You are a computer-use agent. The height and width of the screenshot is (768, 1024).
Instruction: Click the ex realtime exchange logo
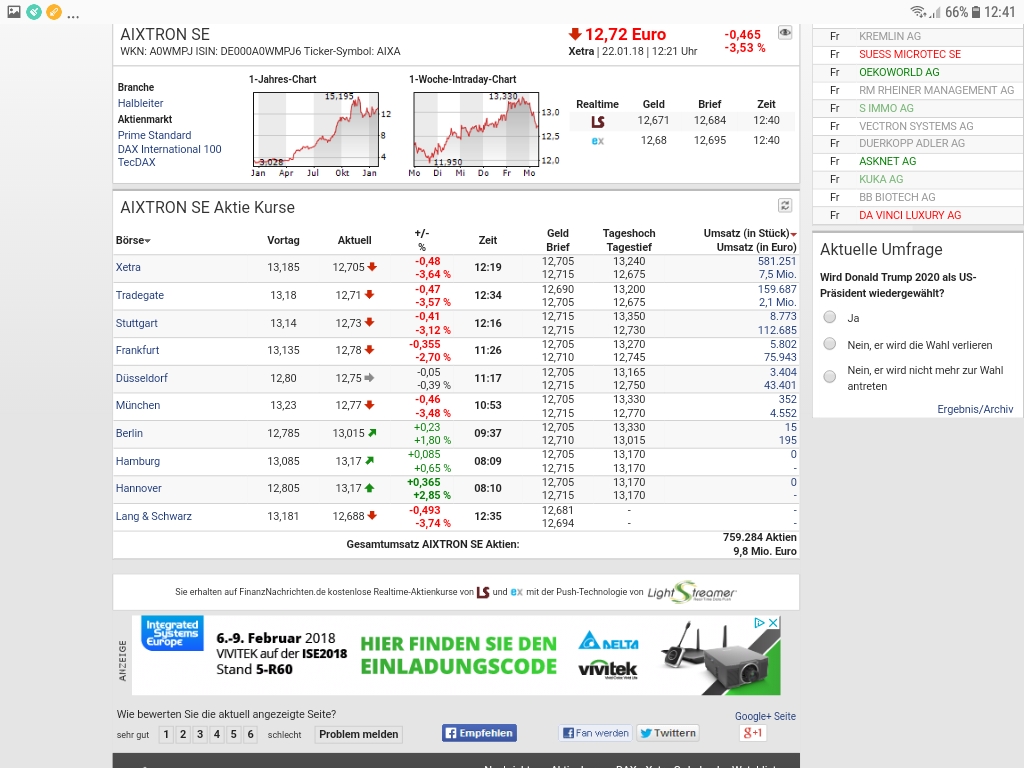pos(598,140)
